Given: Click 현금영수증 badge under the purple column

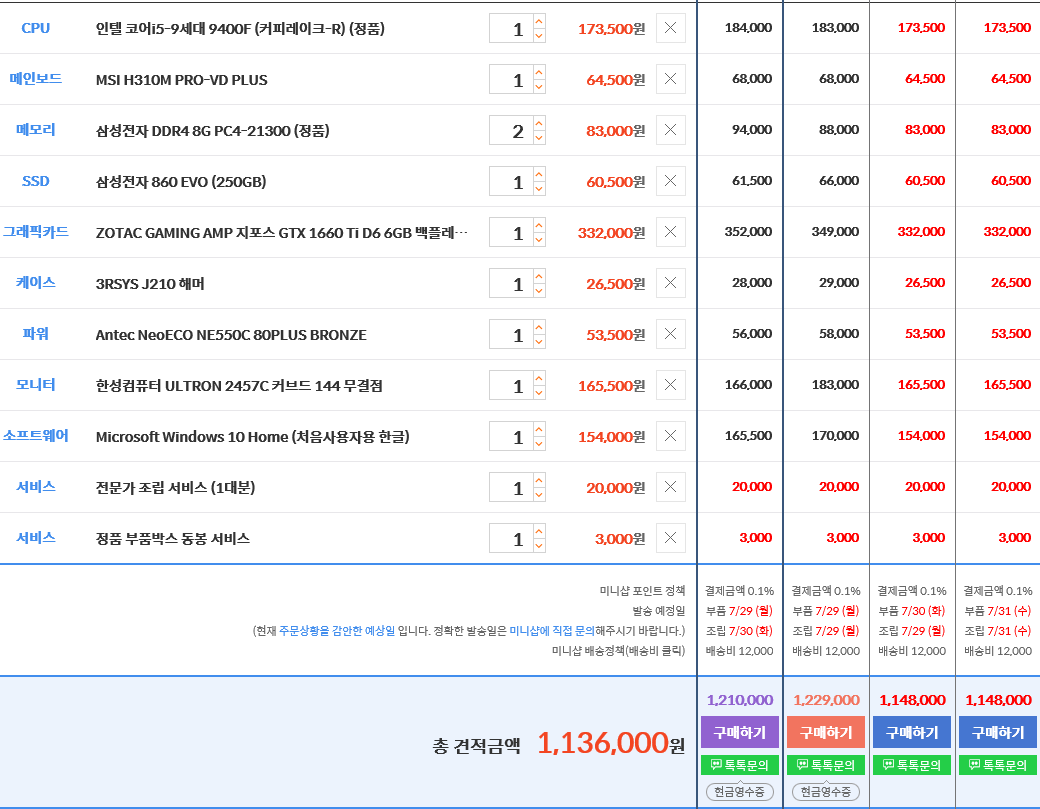Looking at the screenshot, I should [740, 792].
